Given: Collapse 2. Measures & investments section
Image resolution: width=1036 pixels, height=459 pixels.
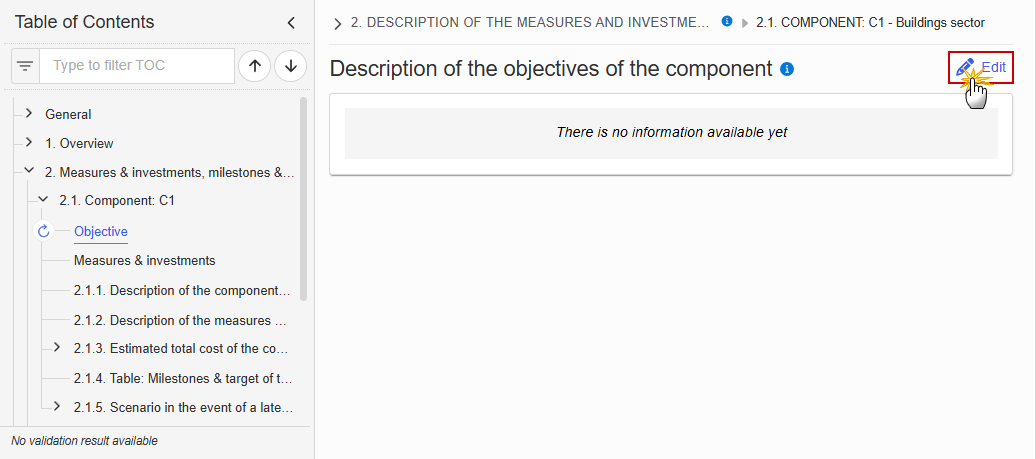Looking at the screenshot, I should [28, 171].
